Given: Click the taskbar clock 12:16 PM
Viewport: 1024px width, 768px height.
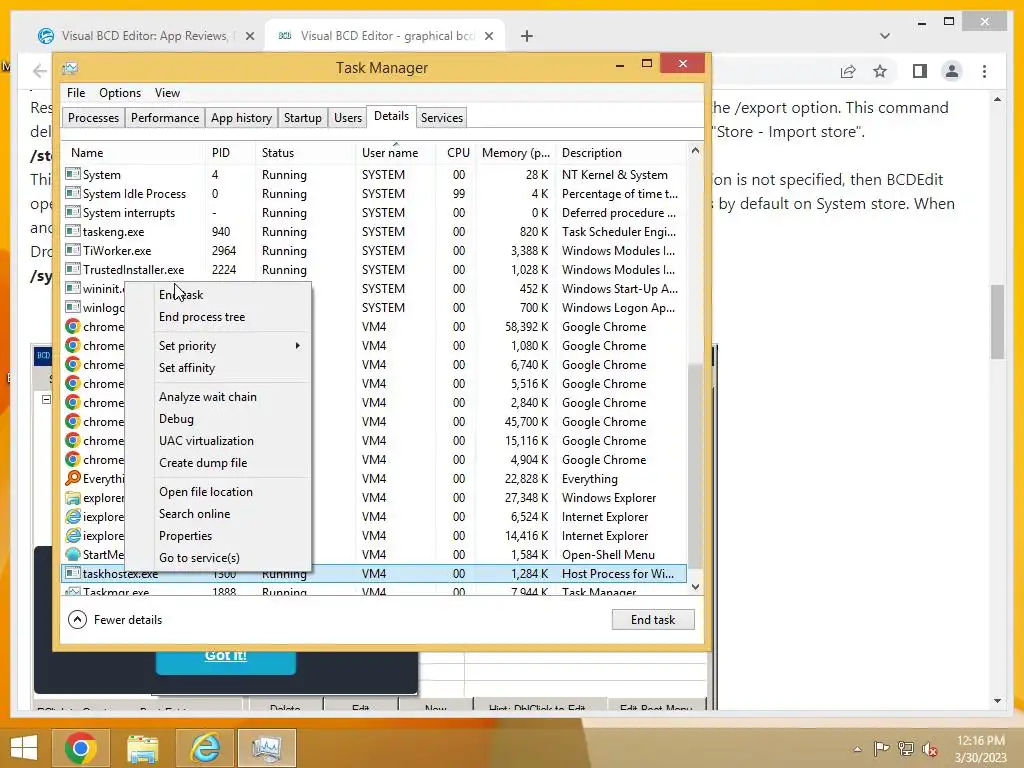Looking at the screenshot, I should coord(980,741).
